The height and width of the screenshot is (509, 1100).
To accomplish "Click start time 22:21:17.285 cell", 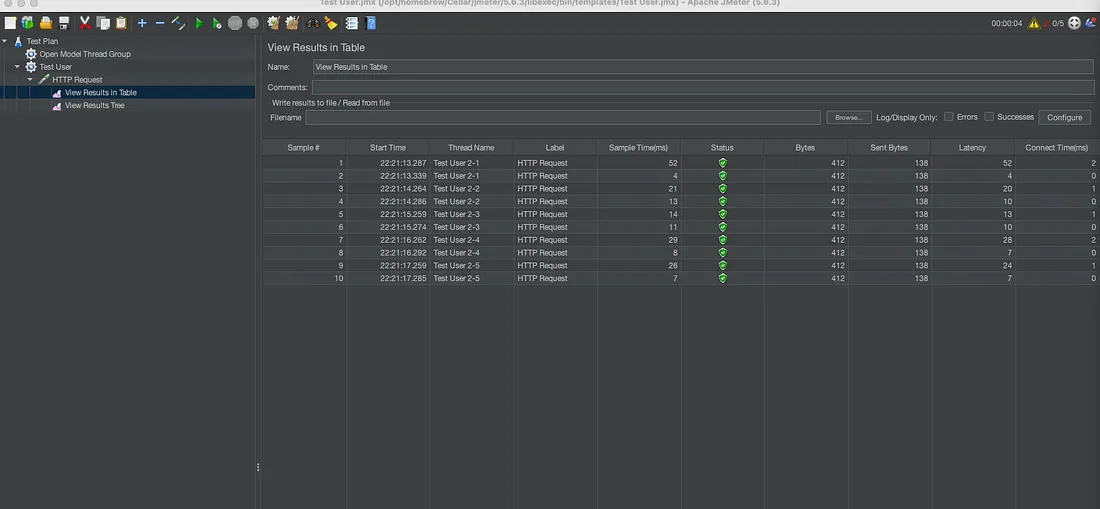I will click(388, 278).
